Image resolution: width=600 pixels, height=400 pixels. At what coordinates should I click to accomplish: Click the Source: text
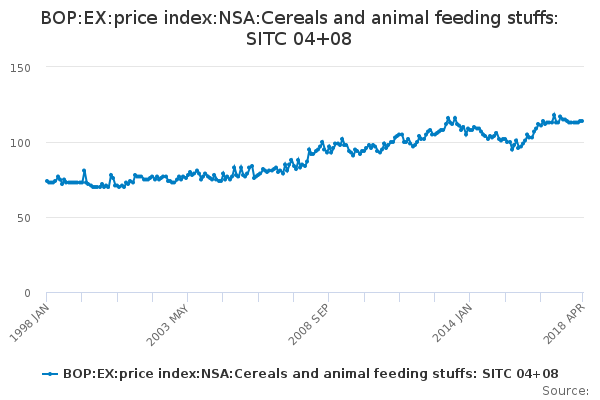coord(567,391)
